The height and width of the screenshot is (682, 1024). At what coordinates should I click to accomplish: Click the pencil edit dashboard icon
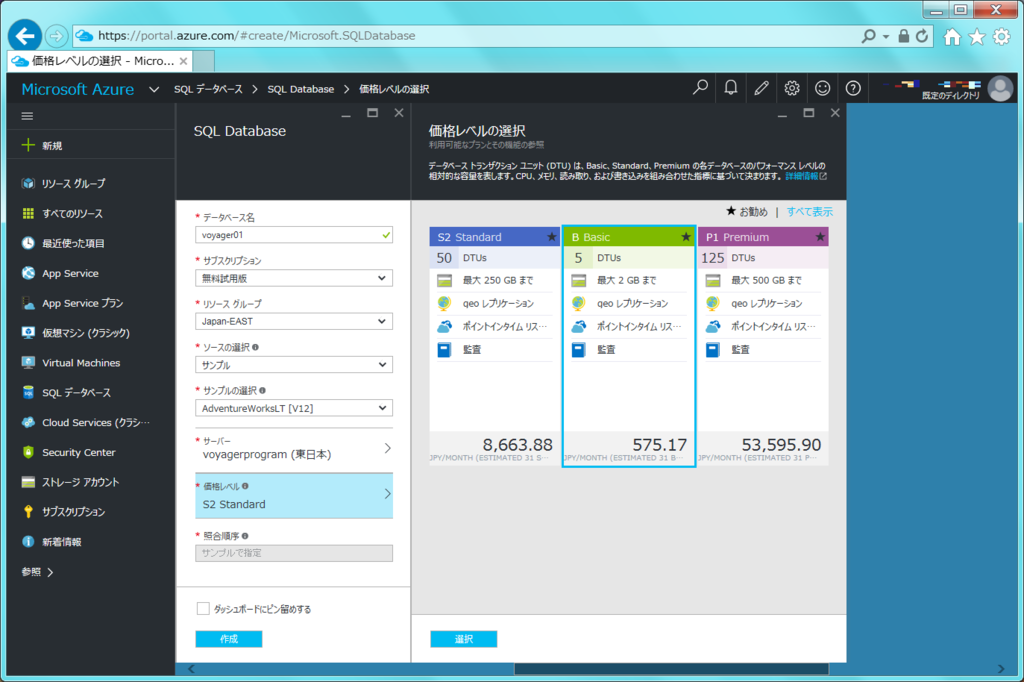[x=761, y=88]
